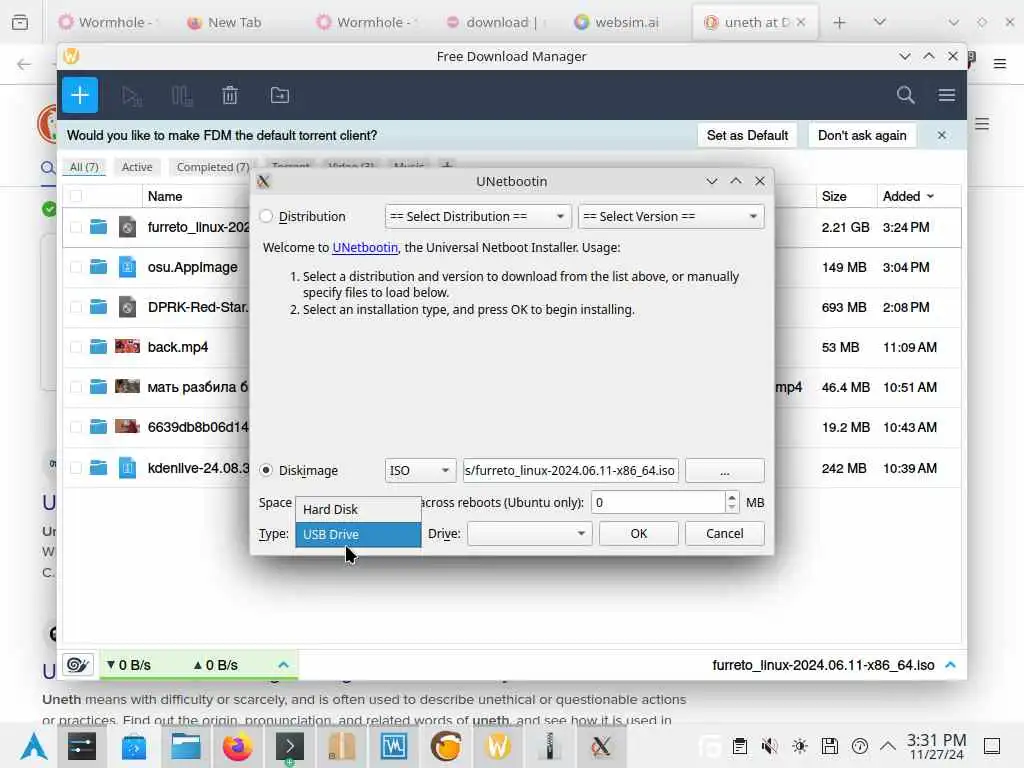Screen dimensions: 1024x768
Task: Click the blue add download plus button
Action: (x=80, y=95)
